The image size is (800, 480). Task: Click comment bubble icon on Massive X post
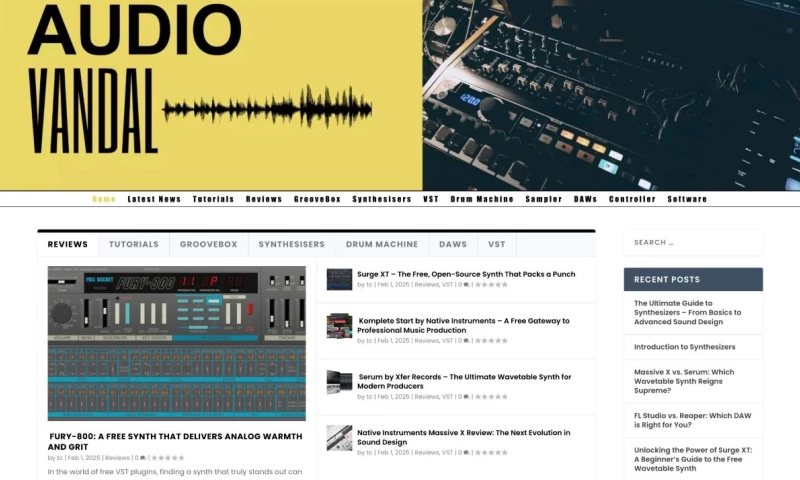click(x=466, y=452)
